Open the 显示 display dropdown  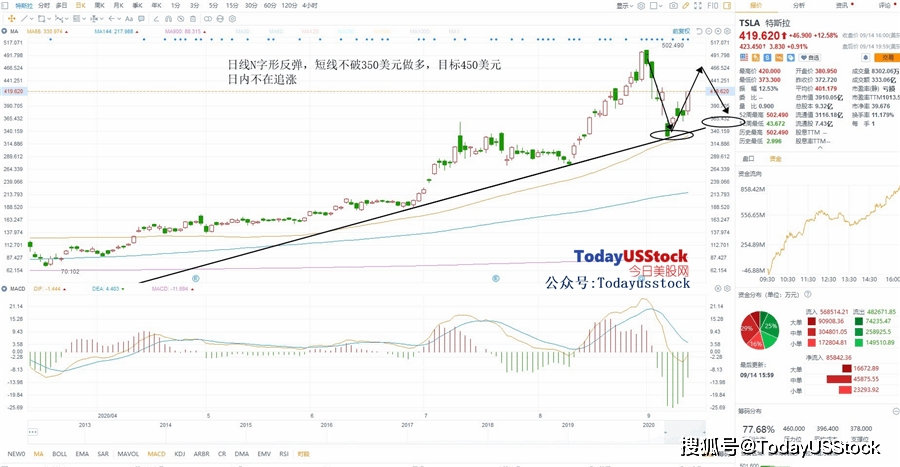point(624,6)
